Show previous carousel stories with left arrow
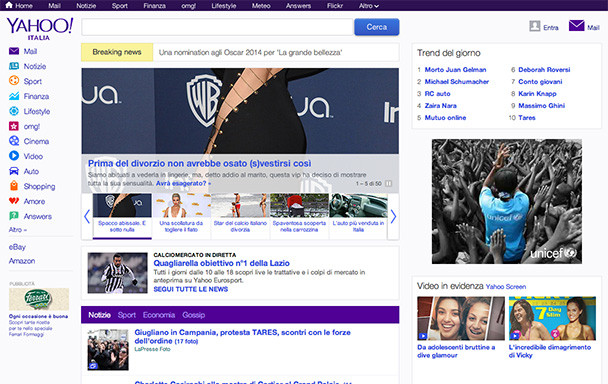The image size is (608, 384). pos(87,216)
